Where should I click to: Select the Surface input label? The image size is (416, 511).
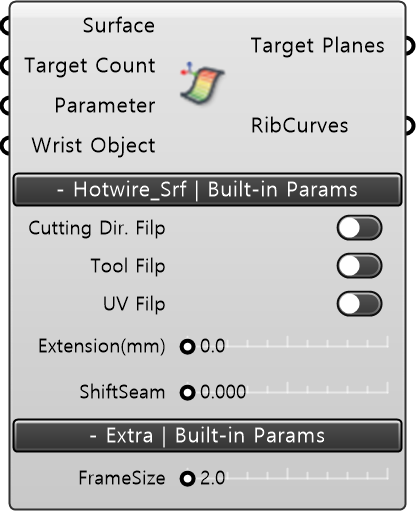[119, 26]
